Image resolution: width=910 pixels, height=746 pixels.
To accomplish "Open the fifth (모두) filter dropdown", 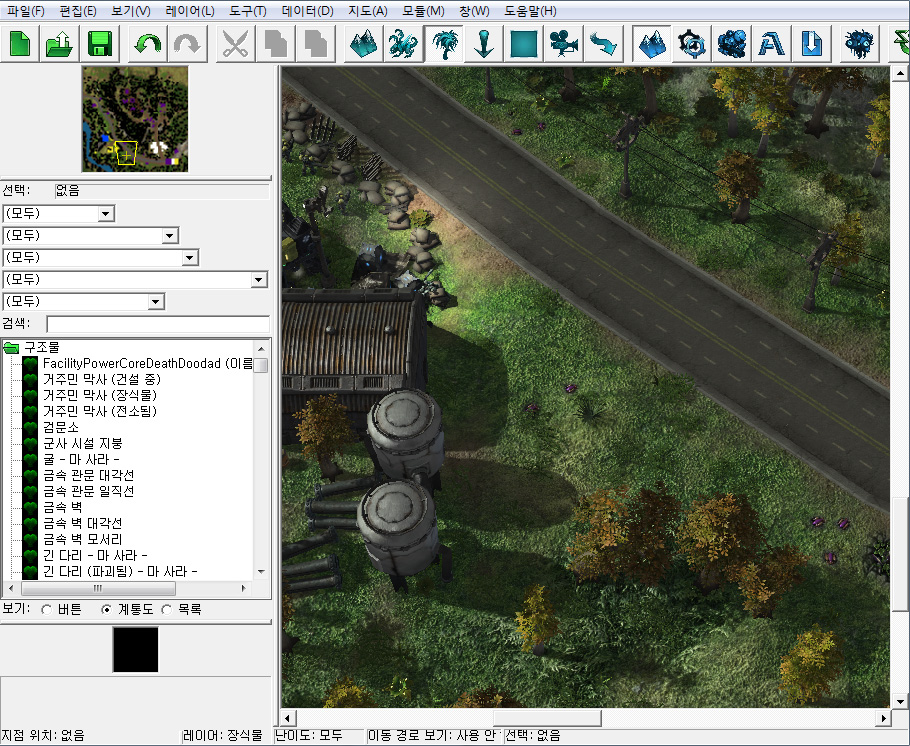I will [156, 302].
